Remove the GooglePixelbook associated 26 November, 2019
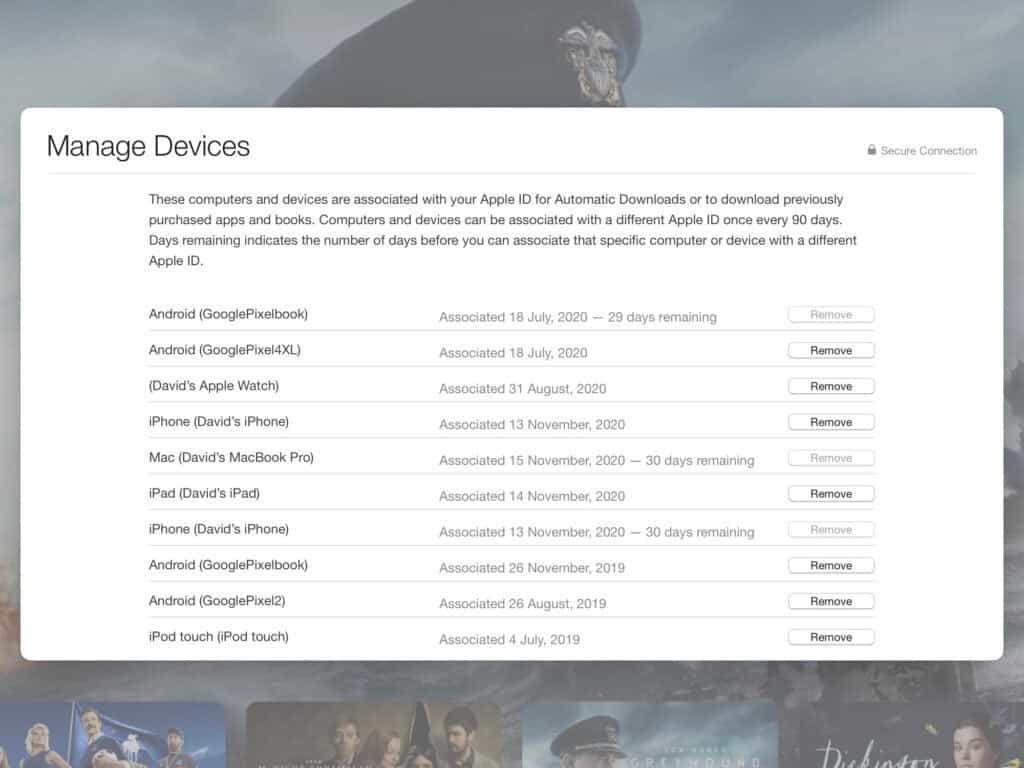This screenshot has width=1024, height=768. (x=830, y=566)
